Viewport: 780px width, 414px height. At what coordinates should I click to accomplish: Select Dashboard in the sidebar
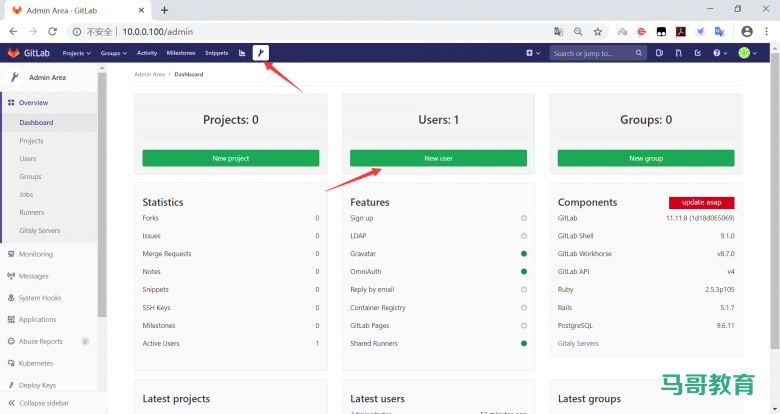36,122
